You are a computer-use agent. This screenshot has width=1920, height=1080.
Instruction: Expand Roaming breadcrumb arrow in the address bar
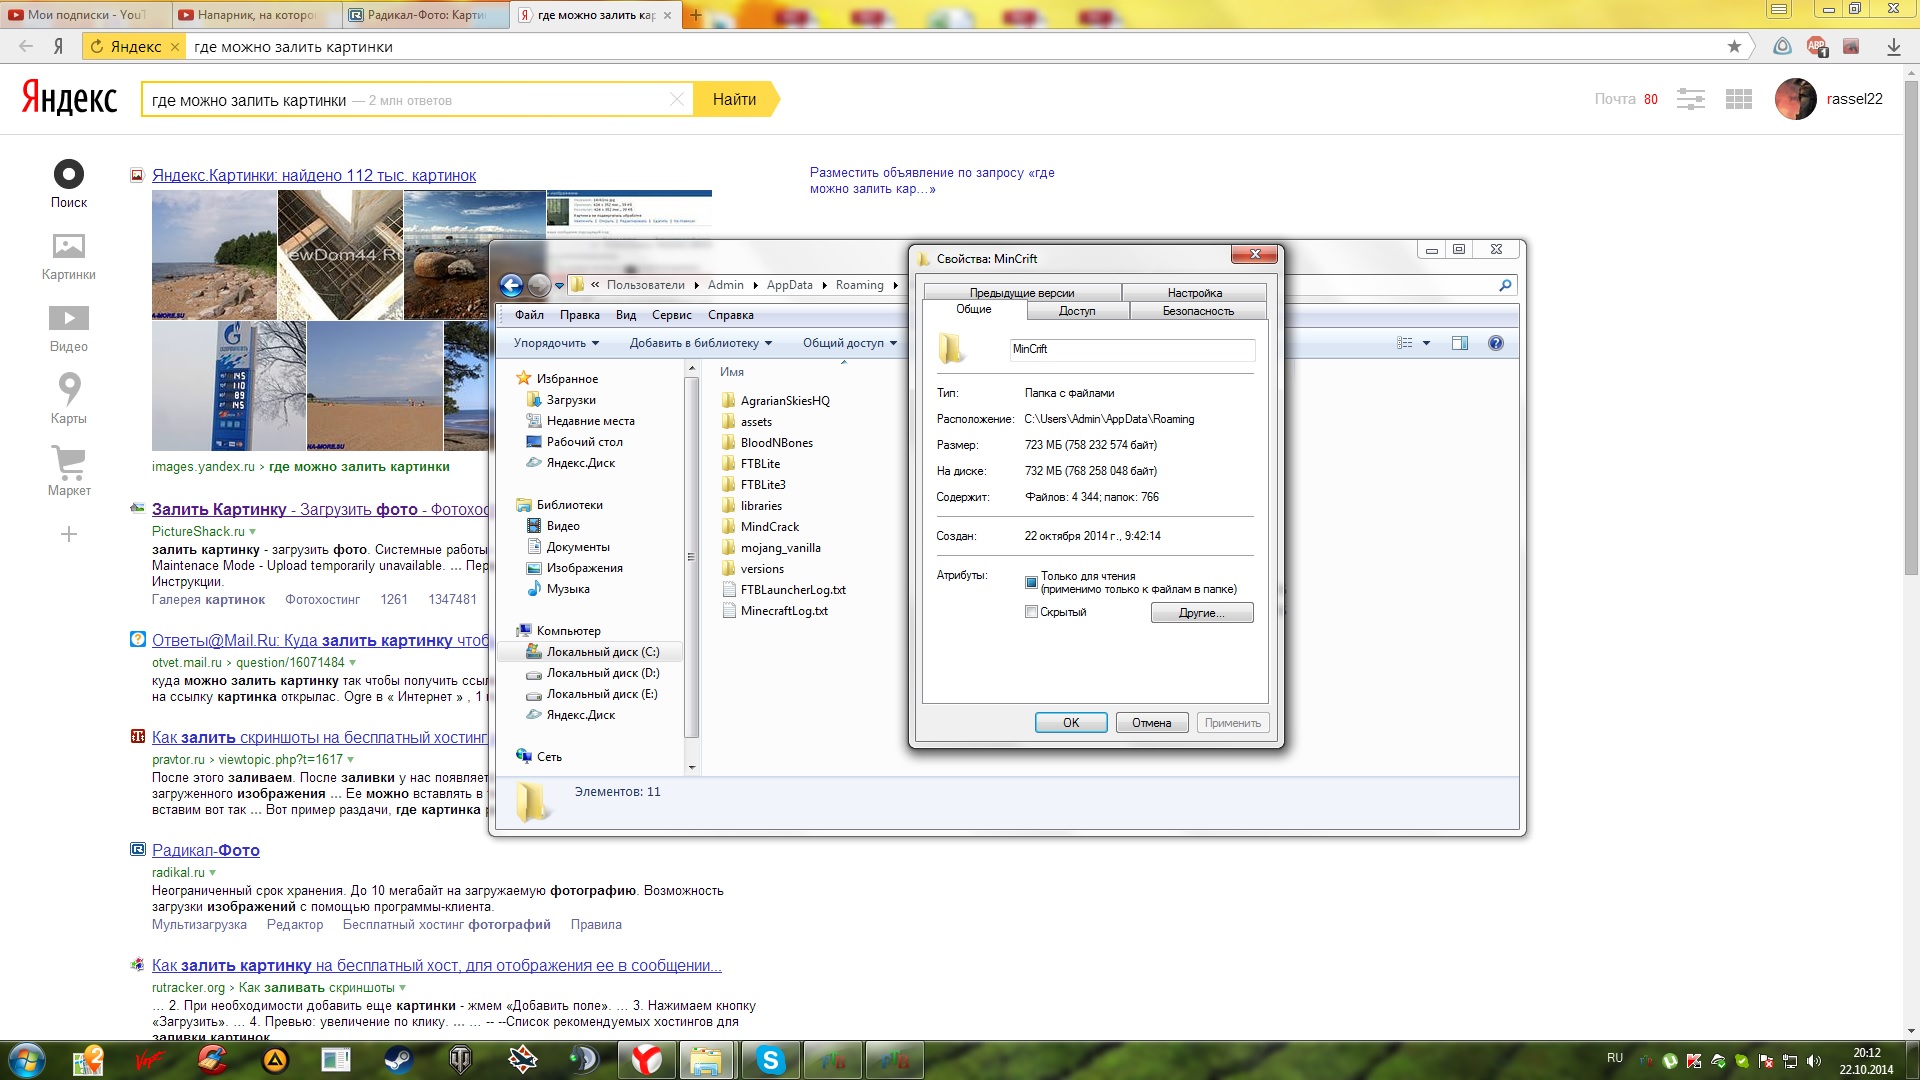[895, 286]
